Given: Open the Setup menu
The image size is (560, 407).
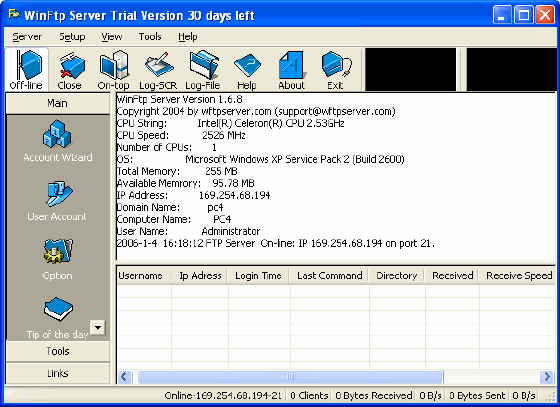Looking at the screenshot, I should point(72,37).
